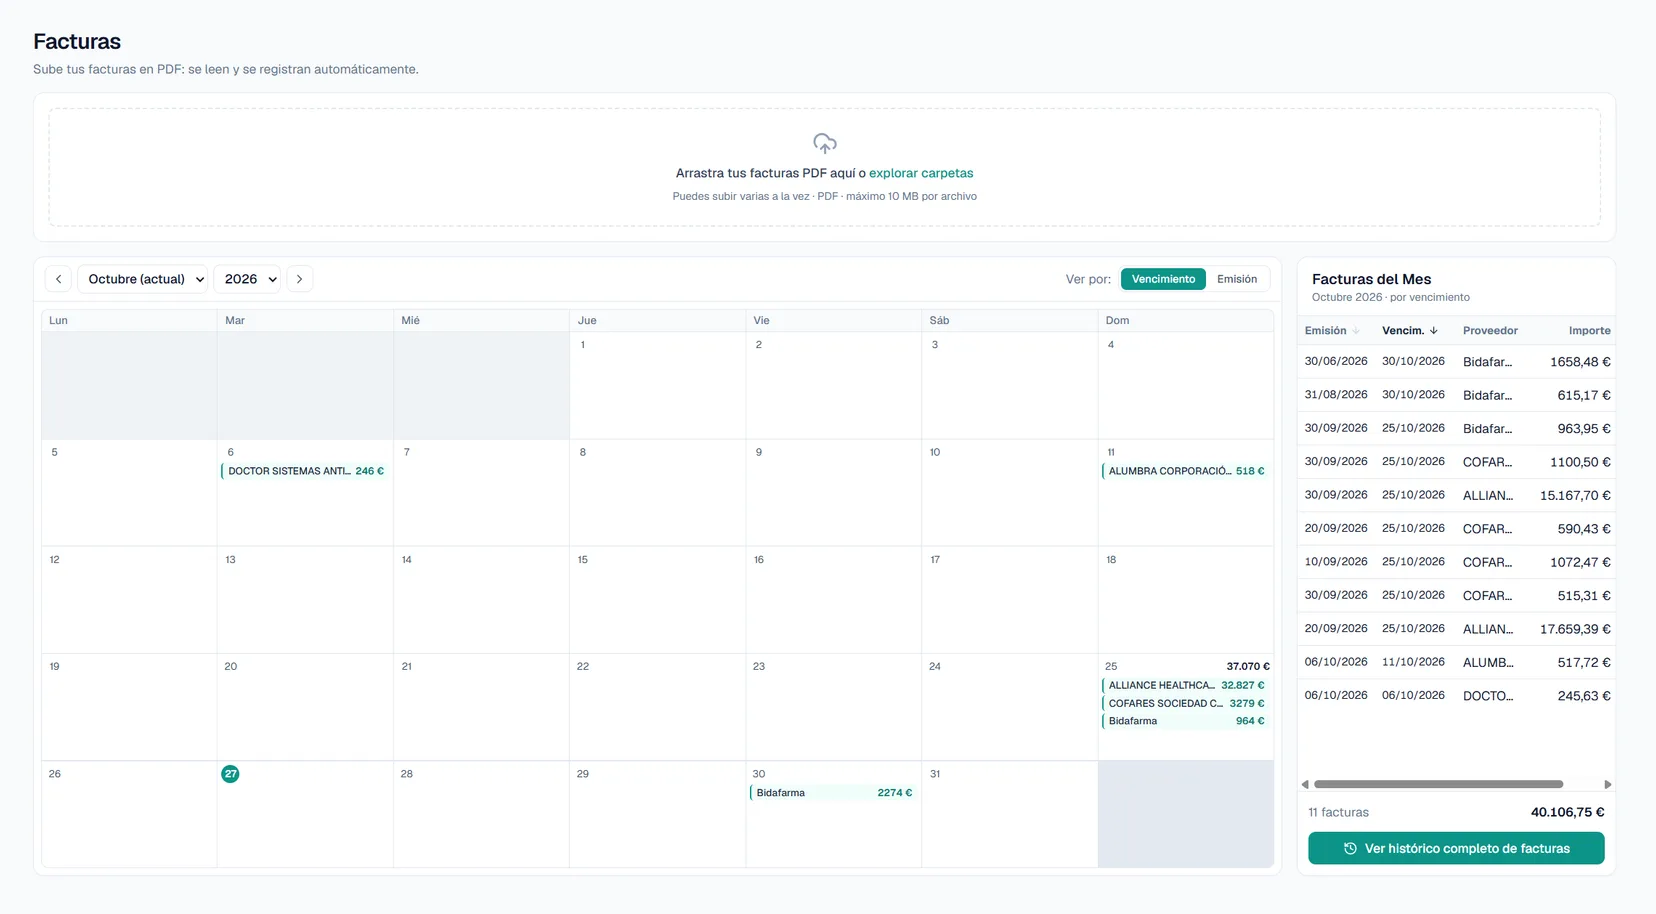1656x914 pixels.
Task: Open the DOCTOR SISTEMAS ANTI... 246 € calendar event
Action: [x=305, y=471]
